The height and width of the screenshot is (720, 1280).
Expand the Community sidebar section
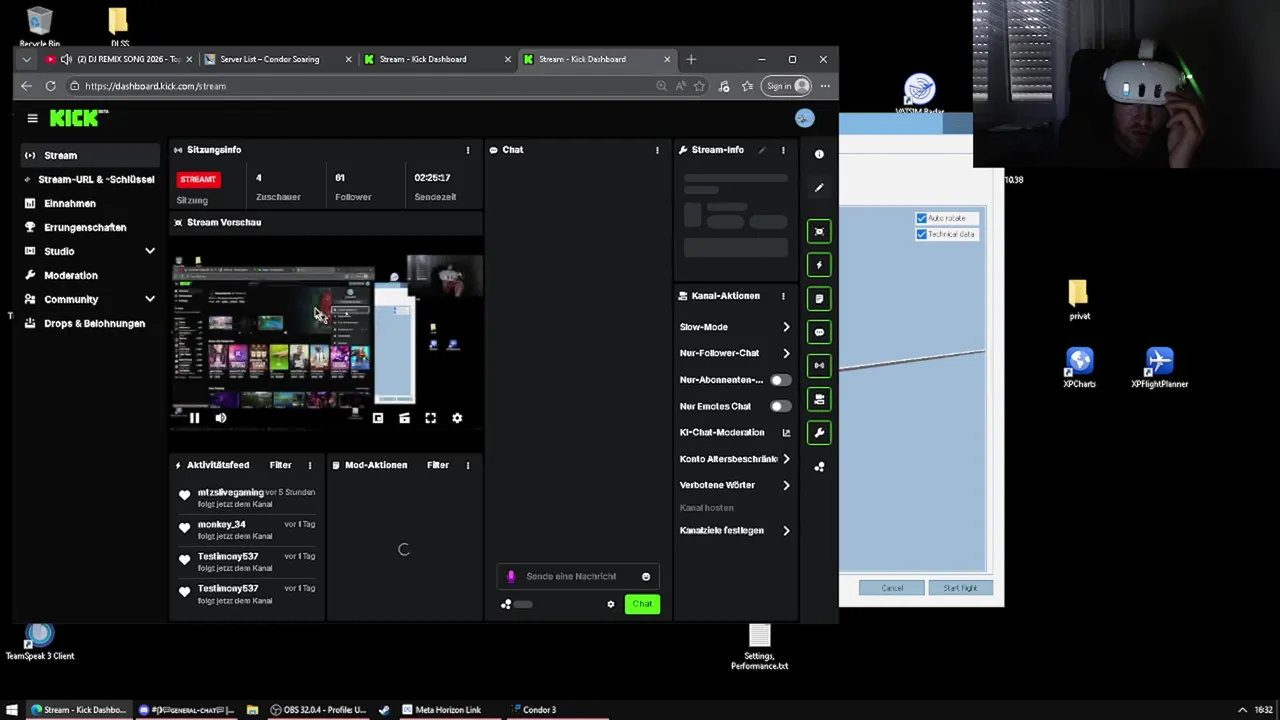pos(150,299)
